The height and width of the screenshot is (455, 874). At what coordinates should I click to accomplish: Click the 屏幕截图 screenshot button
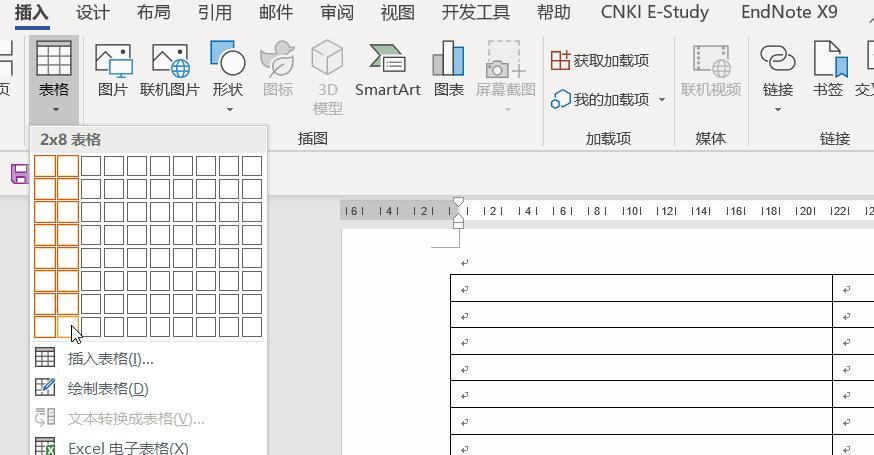coord(506,75)
